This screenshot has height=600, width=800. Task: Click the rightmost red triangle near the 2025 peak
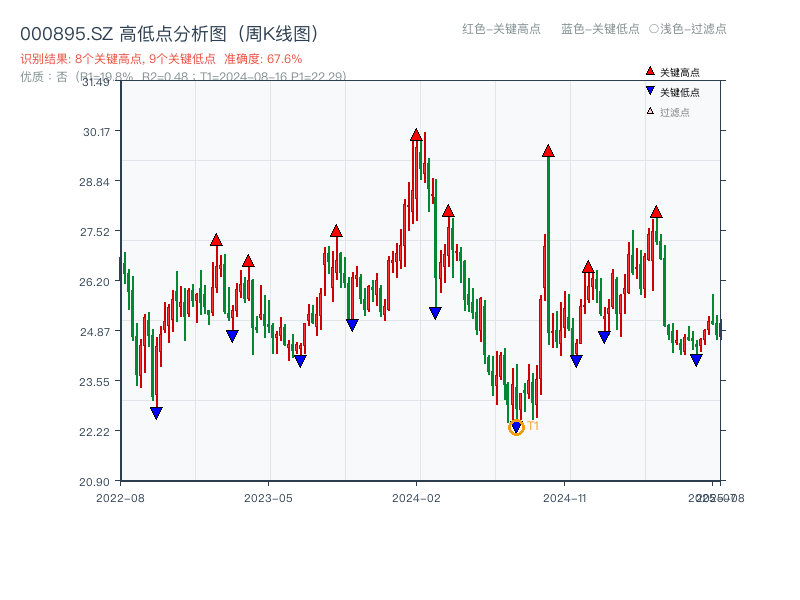tap(657, 212)
